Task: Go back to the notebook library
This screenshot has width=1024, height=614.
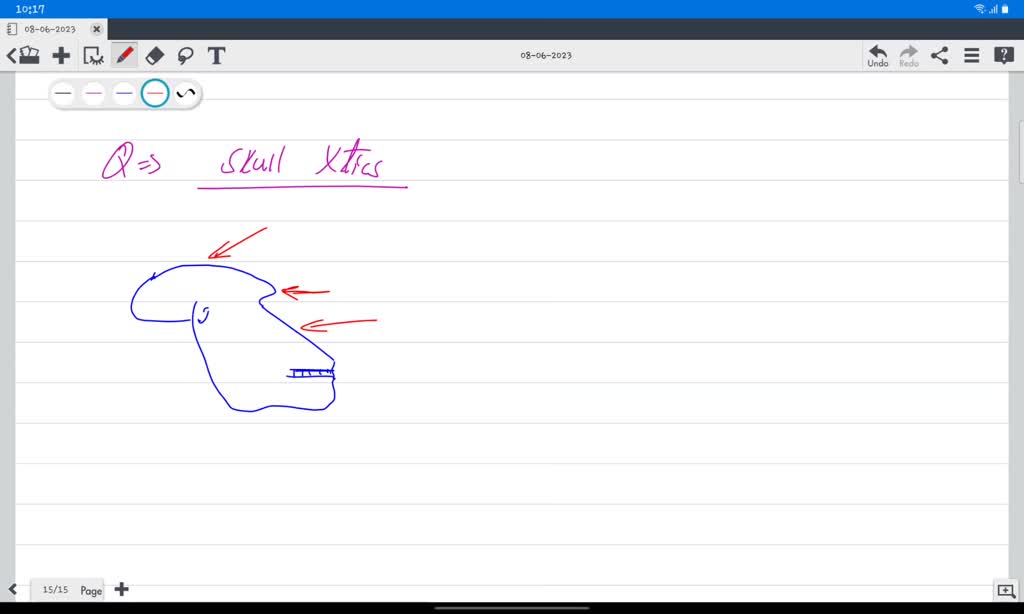Action: point(23,56)
